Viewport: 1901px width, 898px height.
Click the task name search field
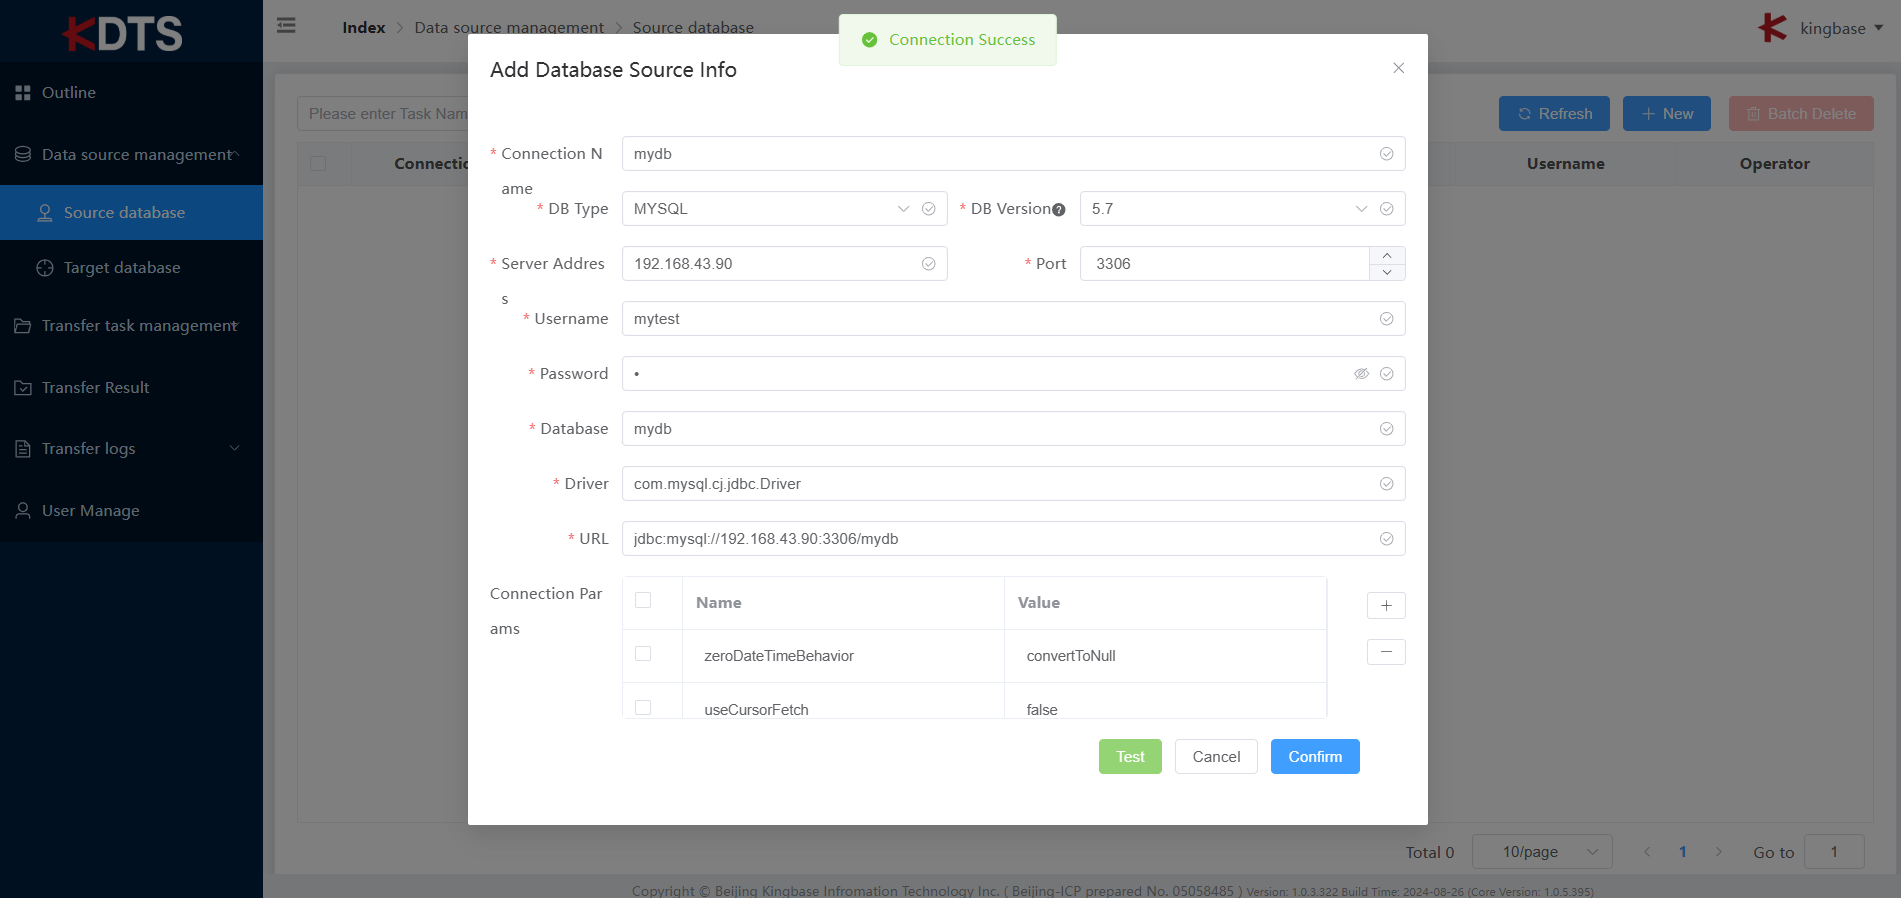click(383, 114)
